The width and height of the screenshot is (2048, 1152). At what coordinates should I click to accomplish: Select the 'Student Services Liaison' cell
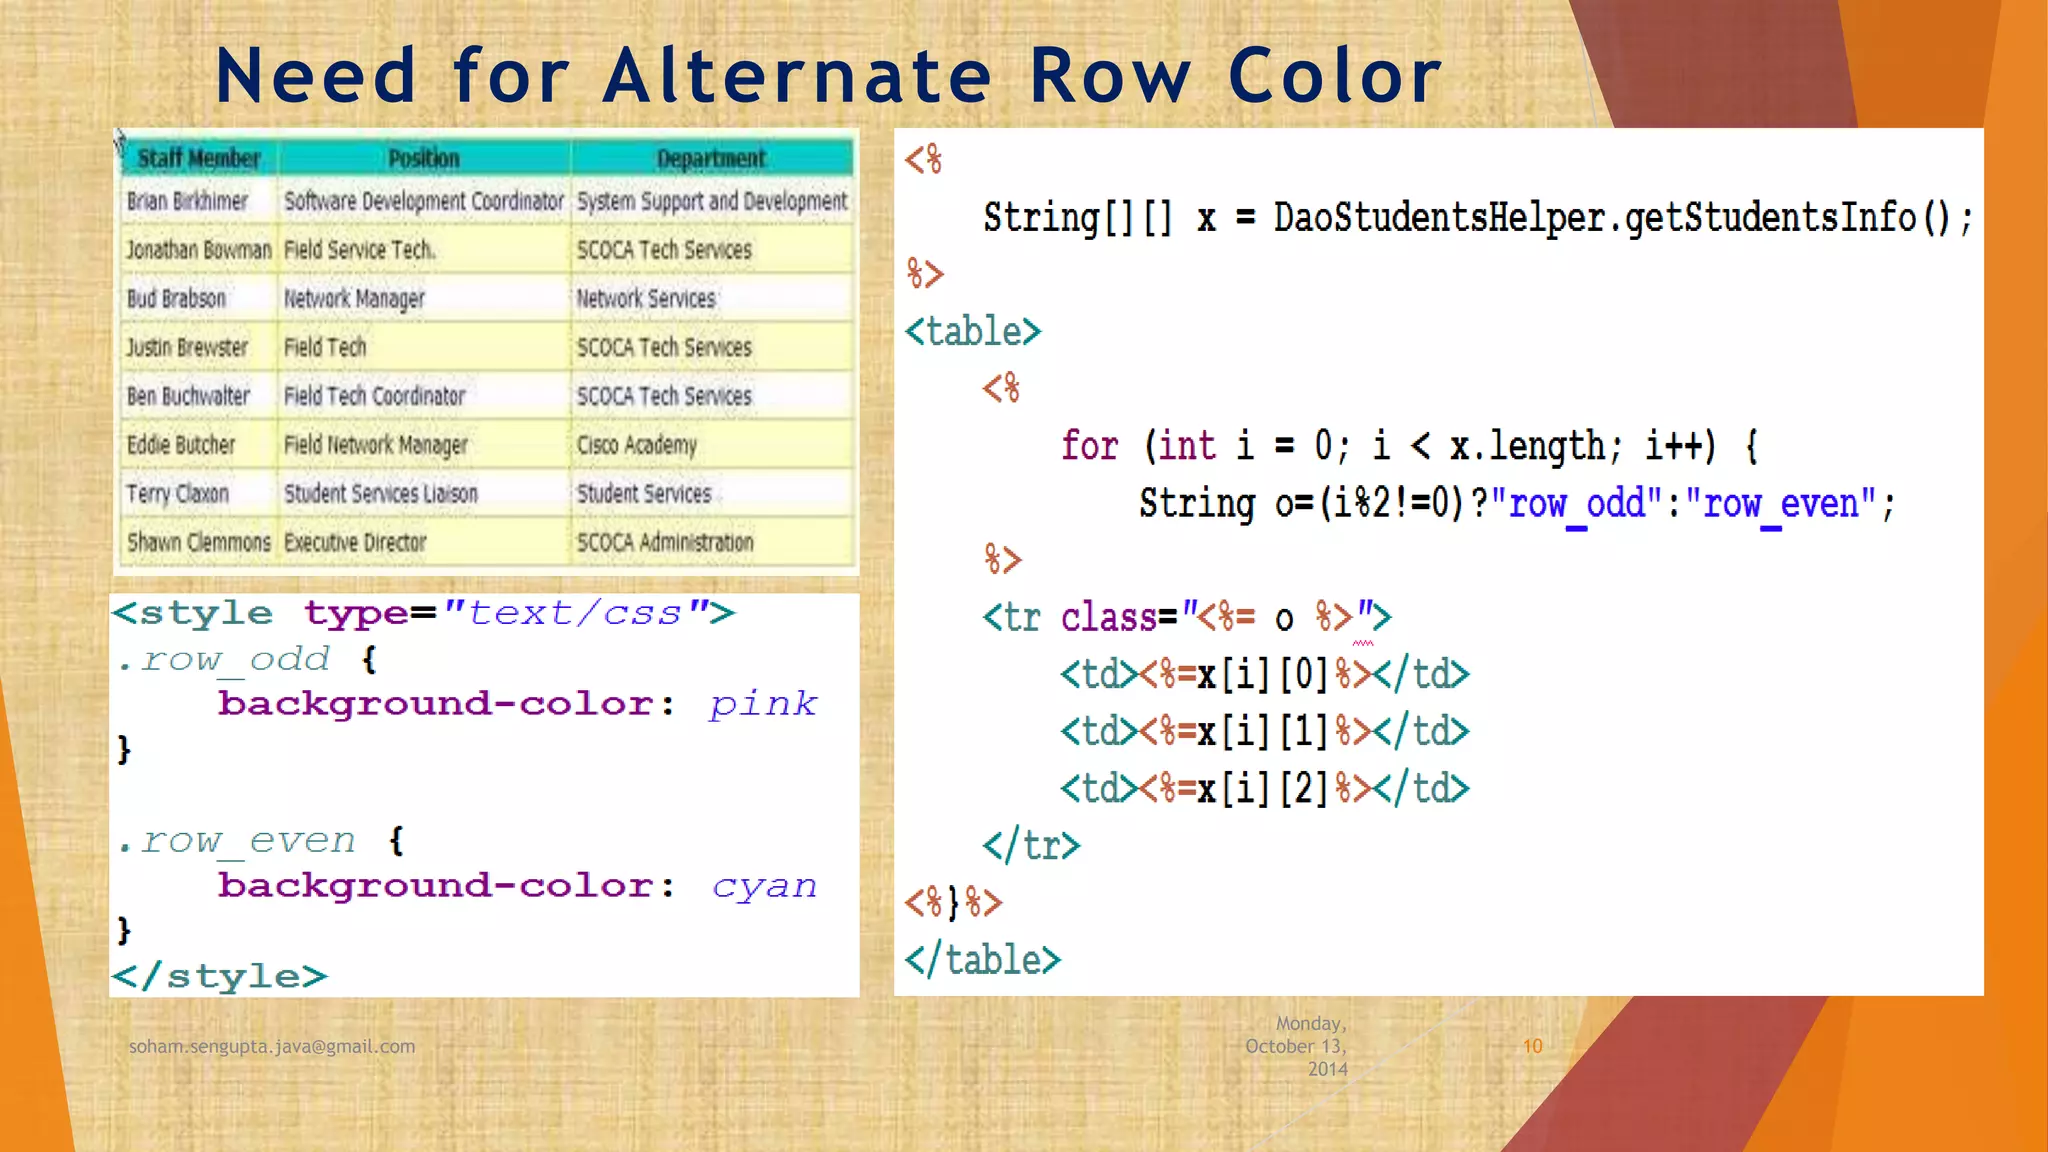pyautogui.click(x=424, y=494)
